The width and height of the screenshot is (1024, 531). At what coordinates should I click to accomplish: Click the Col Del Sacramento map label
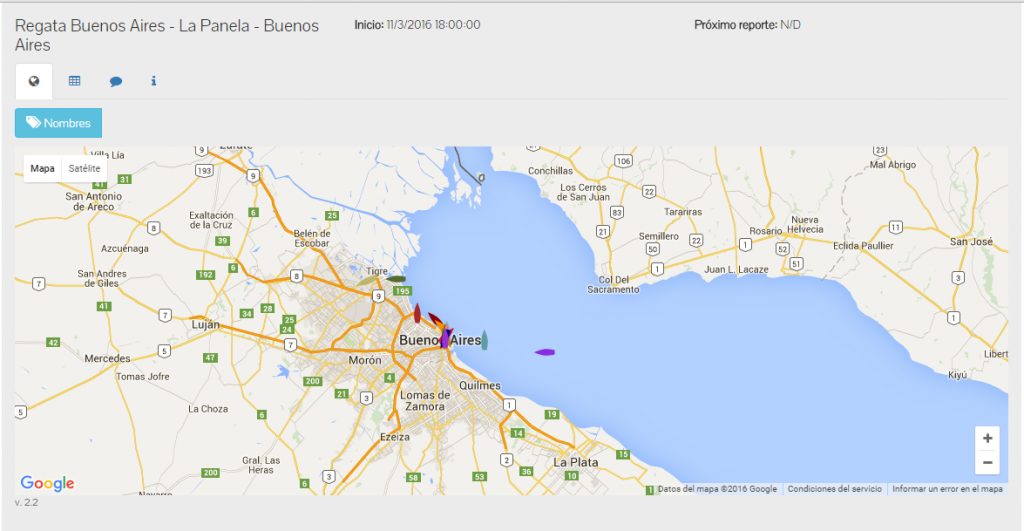pyautogui.click(x=613, y=284)
